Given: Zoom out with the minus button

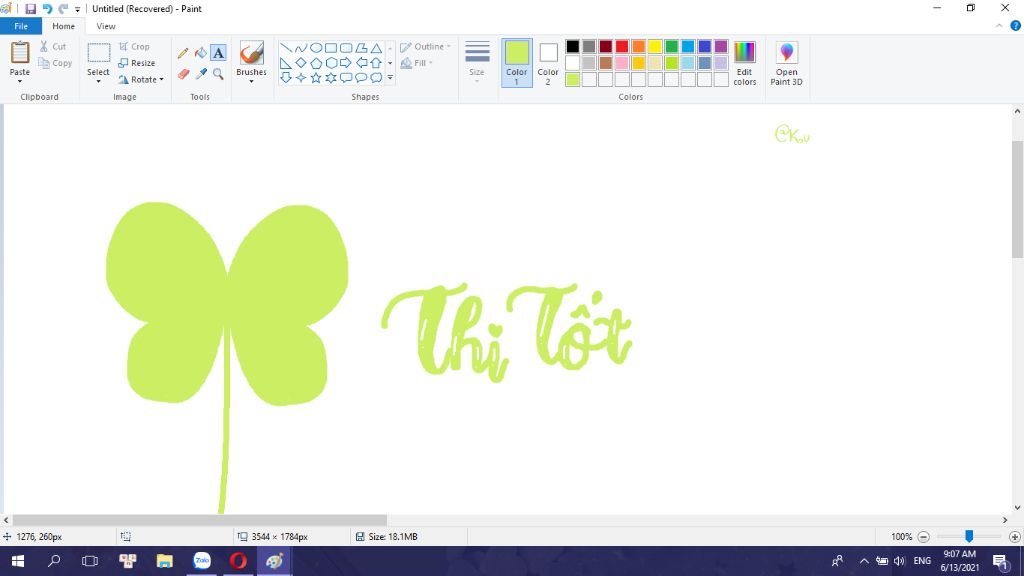Looking at the screenshot, I should [923, 537].
